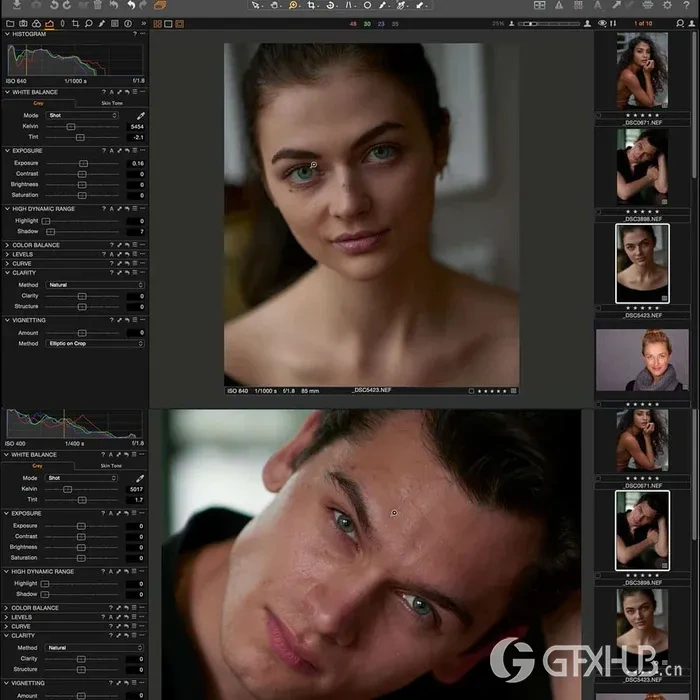Open Mode Shot dropdown above Kelvin 5017
This screenshot has width=700, height=700.
(81, 478)
